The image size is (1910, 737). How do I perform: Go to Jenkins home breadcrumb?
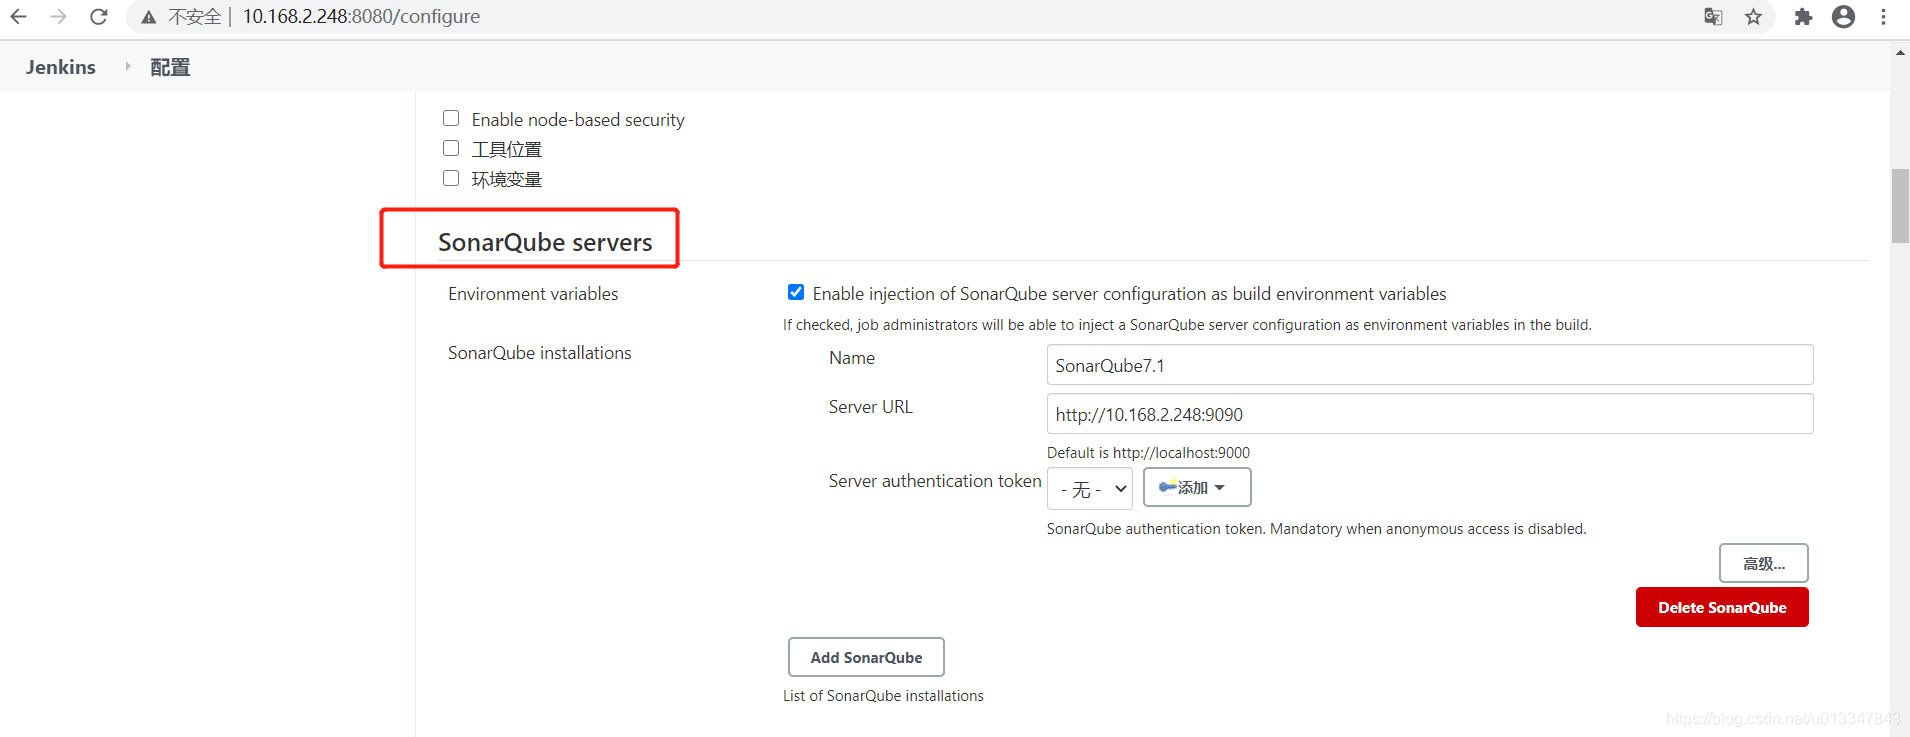pos(61,67)
